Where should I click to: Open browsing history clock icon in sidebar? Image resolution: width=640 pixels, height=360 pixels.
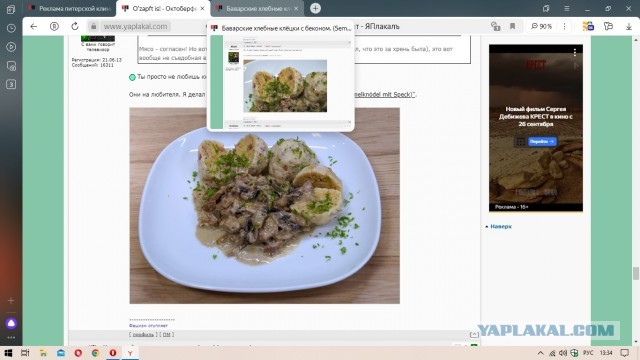pyautogui.click(x=11, y=28)
